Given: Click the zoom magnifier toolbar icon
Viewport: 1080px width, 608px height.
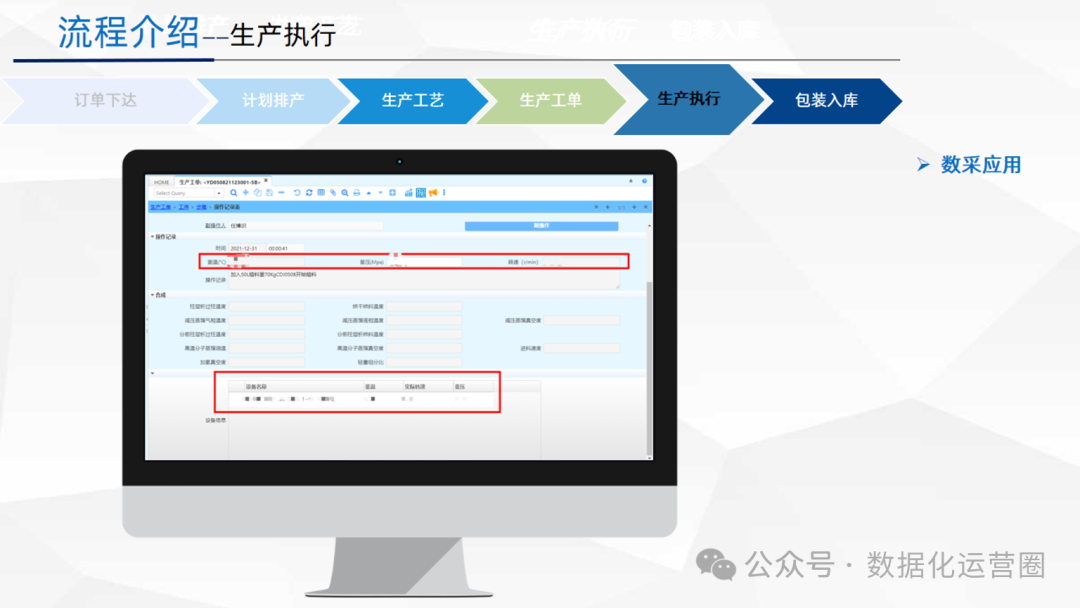Looking at the screenshot, I should coord(345,193).
